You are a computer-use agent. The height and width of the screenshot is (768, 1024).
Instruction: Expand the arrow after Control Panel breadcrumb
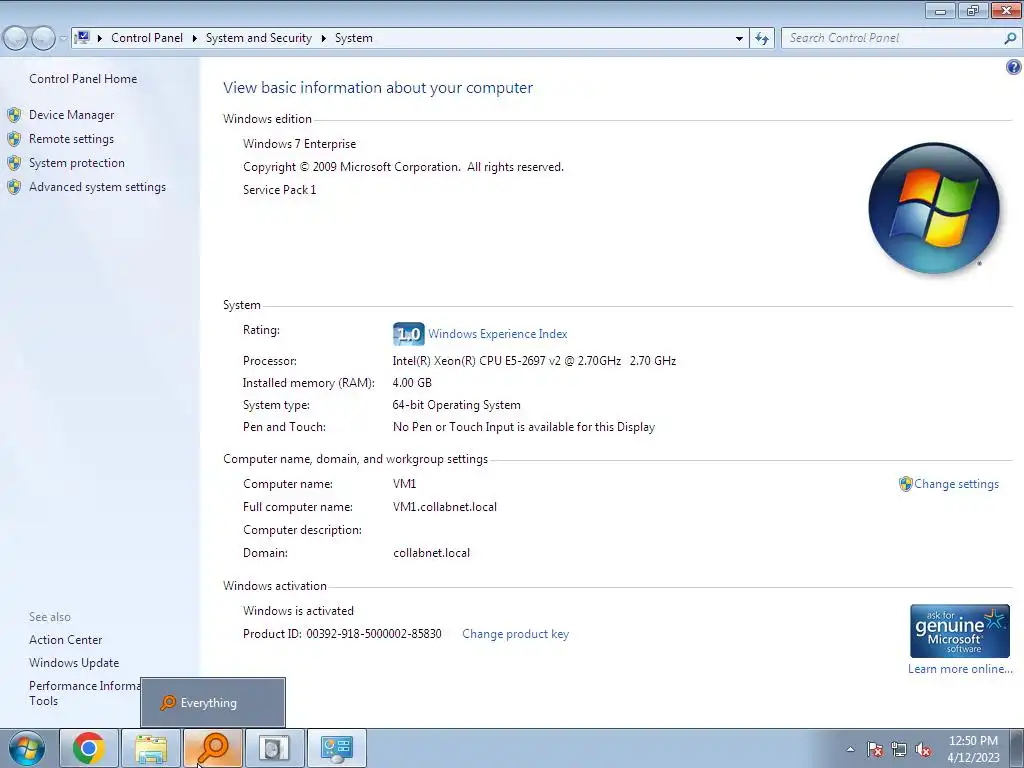(x=195, y=38)
